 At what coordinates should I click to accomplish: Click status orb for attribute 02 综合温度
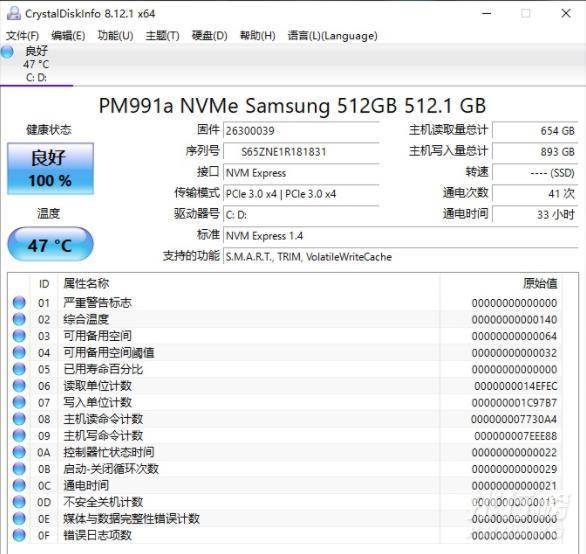pos(19,319)
